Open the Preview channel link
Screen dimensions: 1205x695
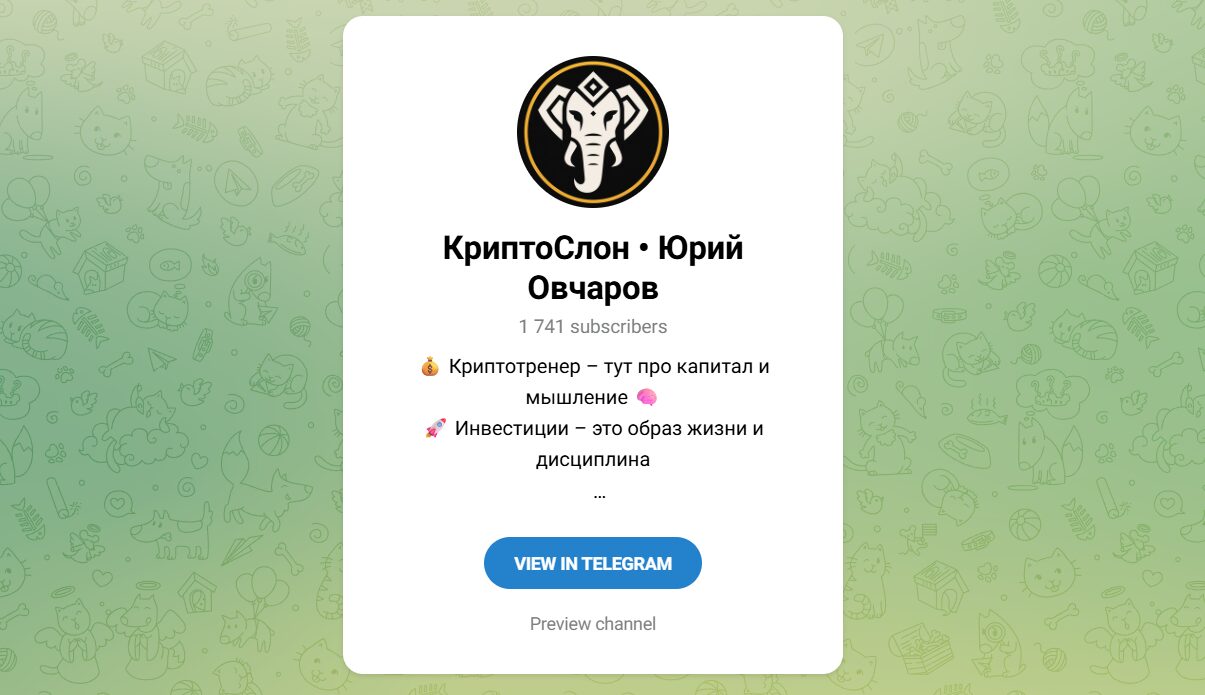pyautogui.click(x=593, y=624)
